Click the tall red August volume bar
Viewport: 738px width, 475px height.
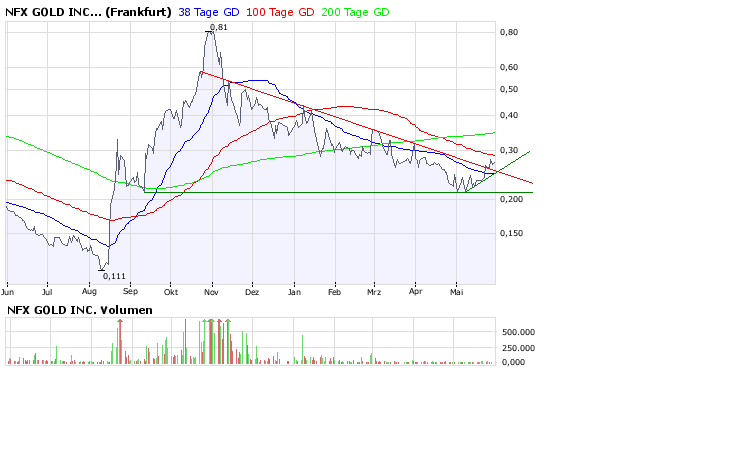coord(120,342)
